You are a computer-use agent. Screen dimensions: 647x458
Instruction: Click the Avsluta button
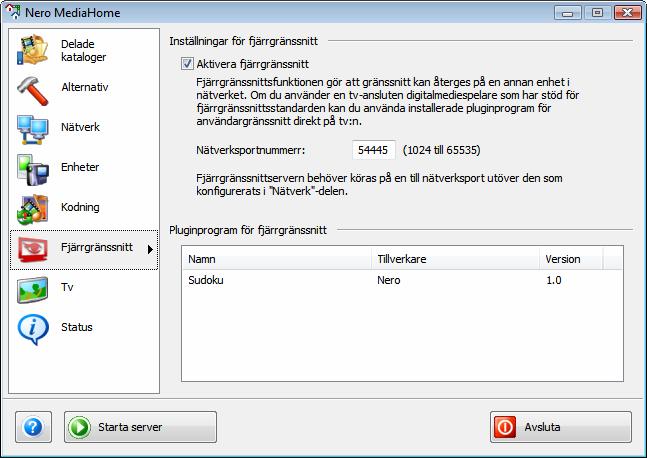[x=561, y=427]
